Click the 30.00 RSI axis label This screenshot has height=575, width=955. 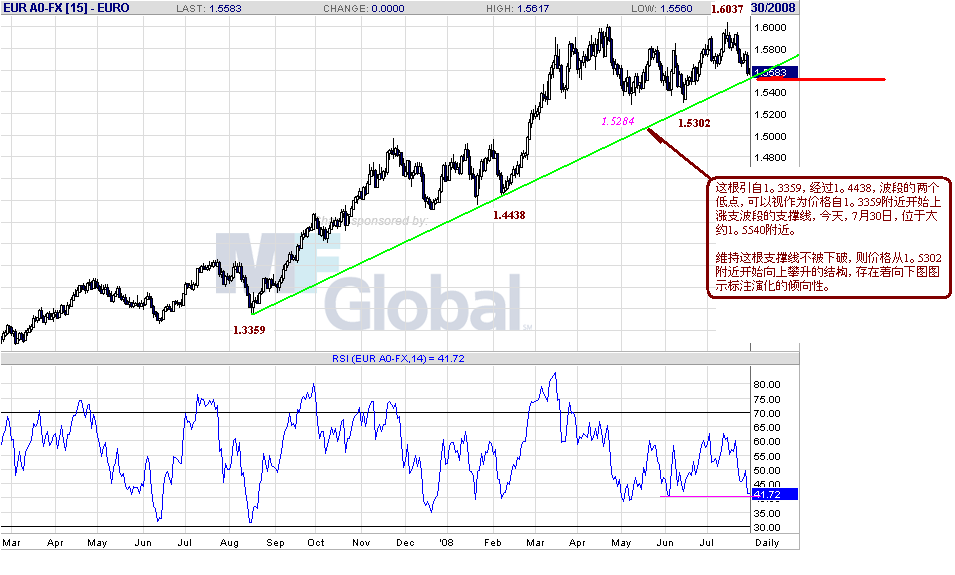pos(767,527)
